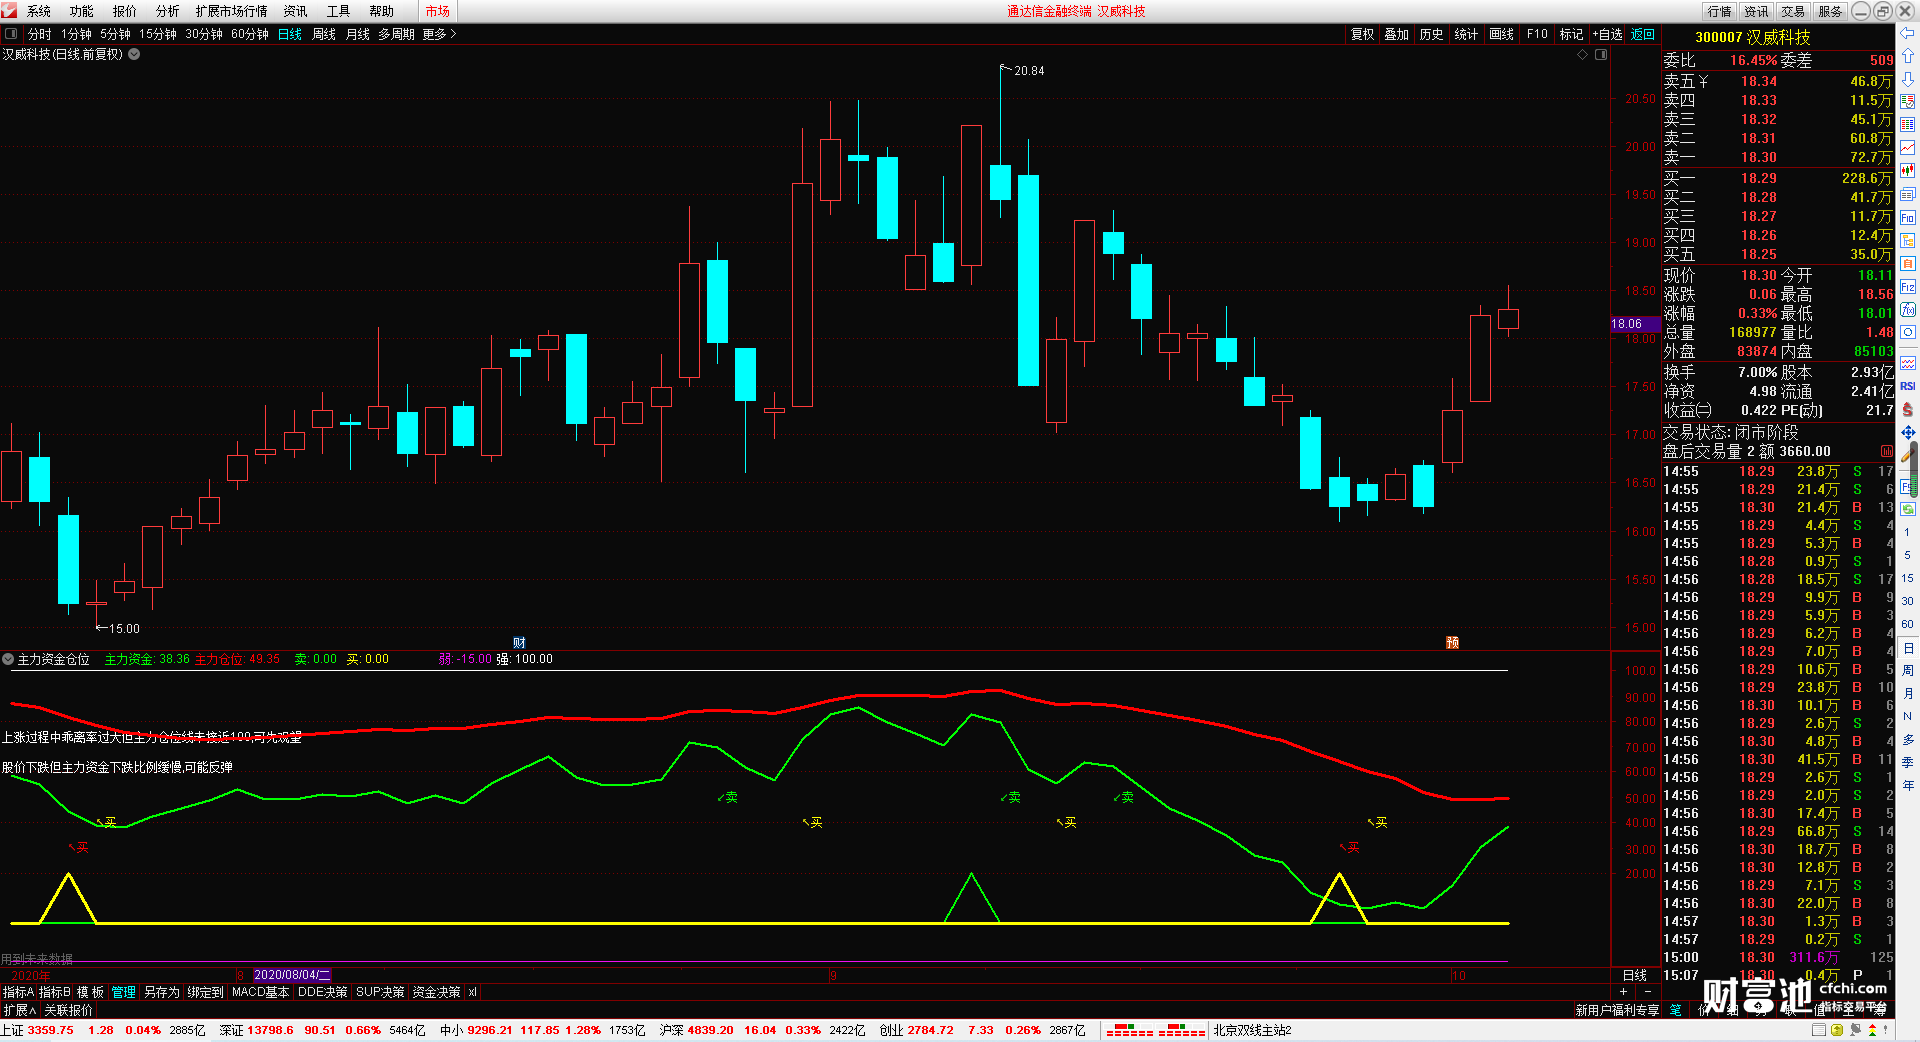Select the candlestick chart icon in sidebar
Screen dimensions: 1920x1042
click(1908, 171)
